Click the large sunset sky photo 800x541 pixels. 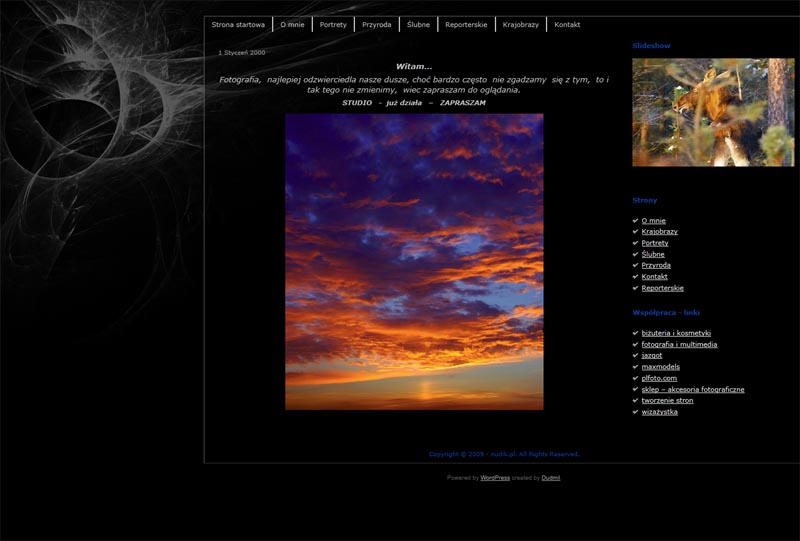[414, 261]
